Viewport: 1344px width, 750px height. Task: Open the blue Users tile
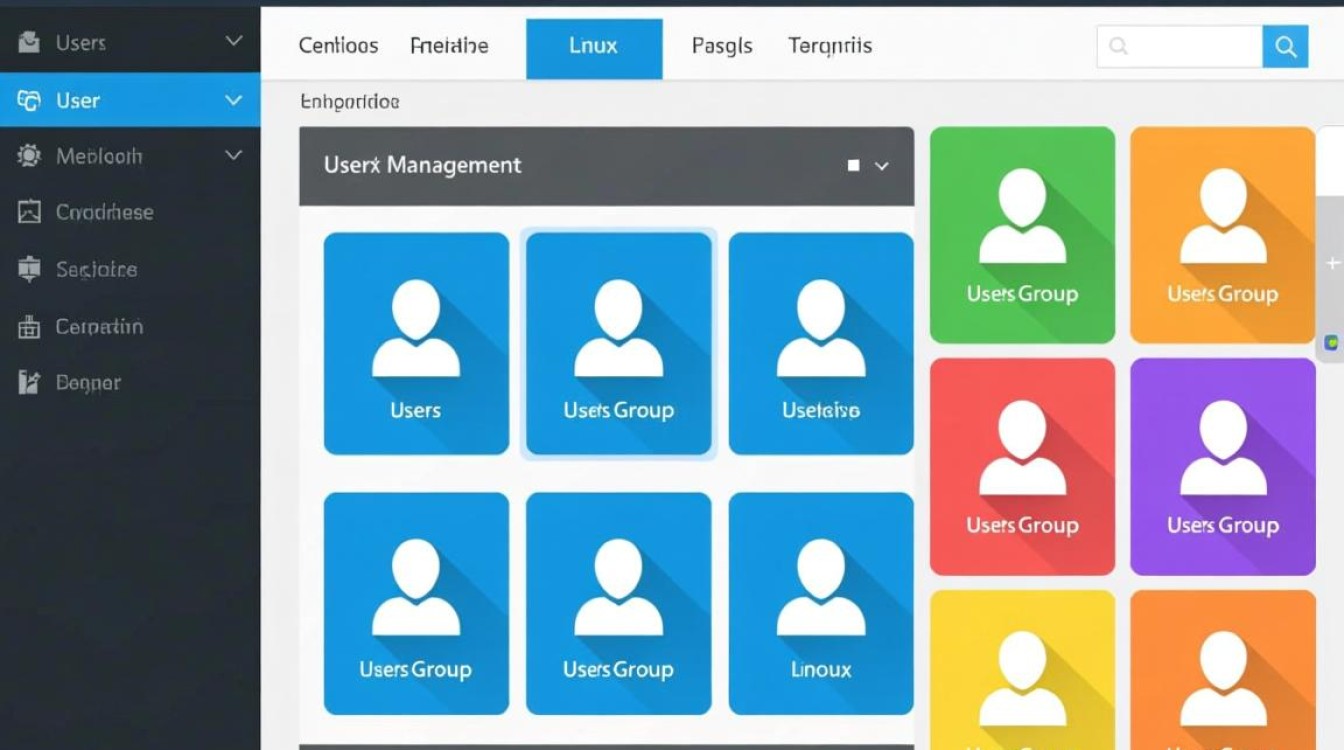[x=416, y=343]
